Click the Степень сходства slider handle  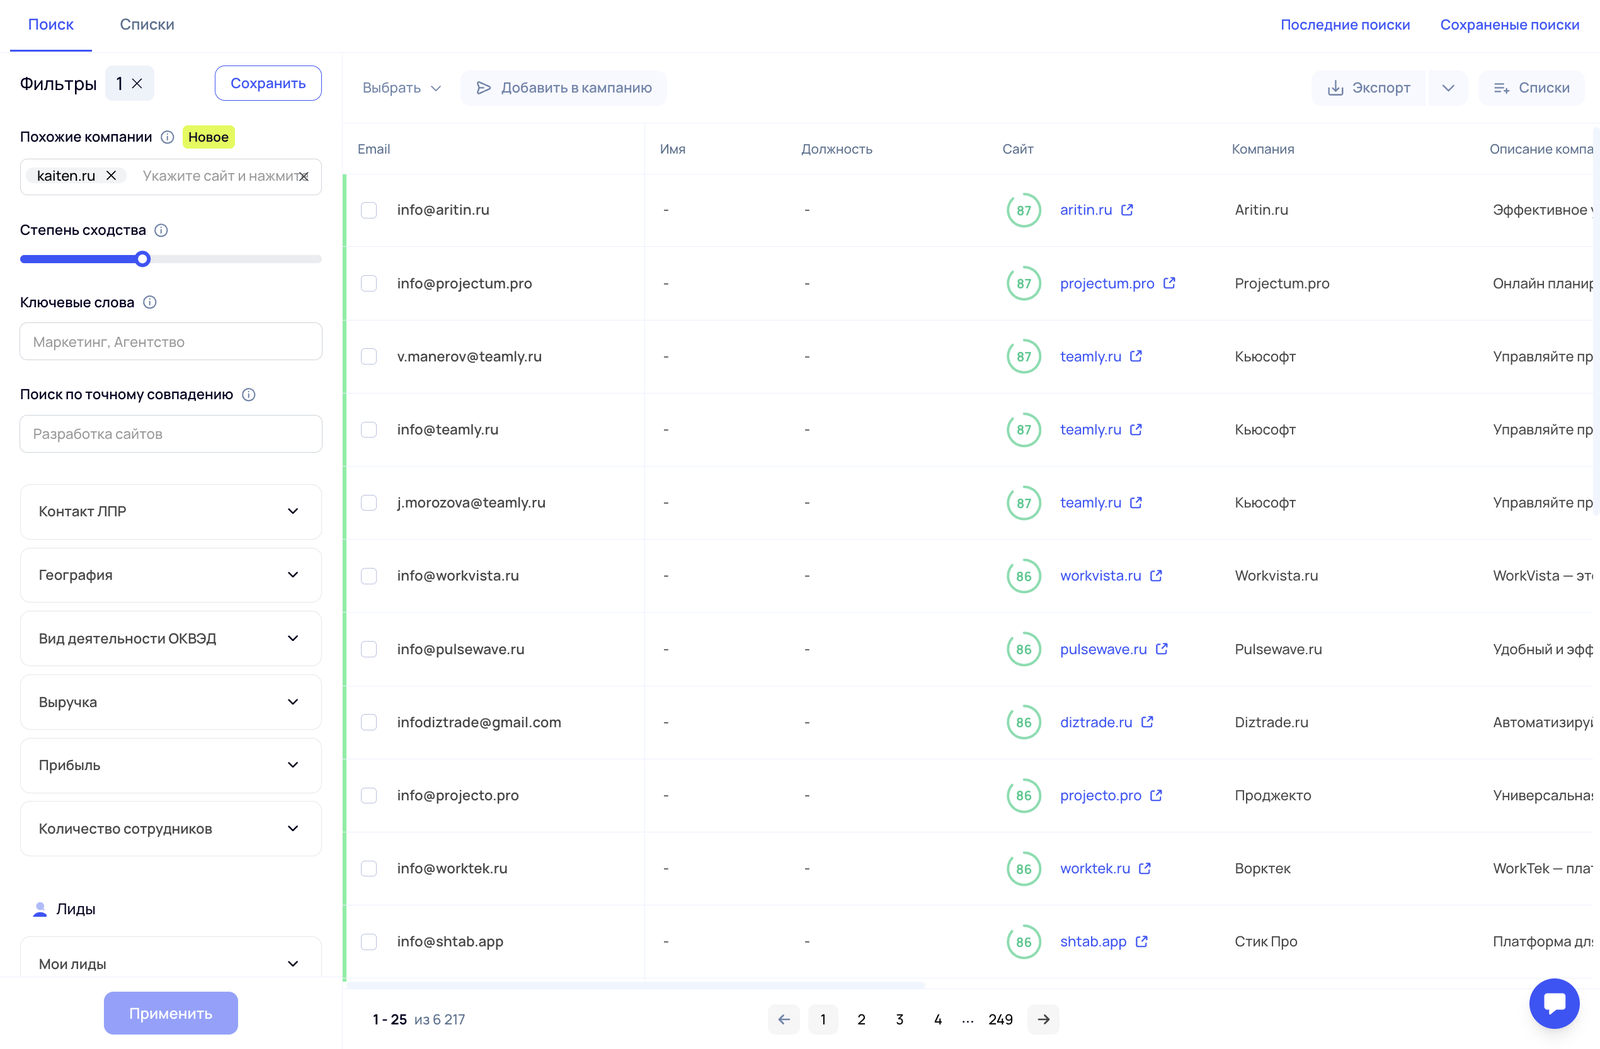pos(143,259)
